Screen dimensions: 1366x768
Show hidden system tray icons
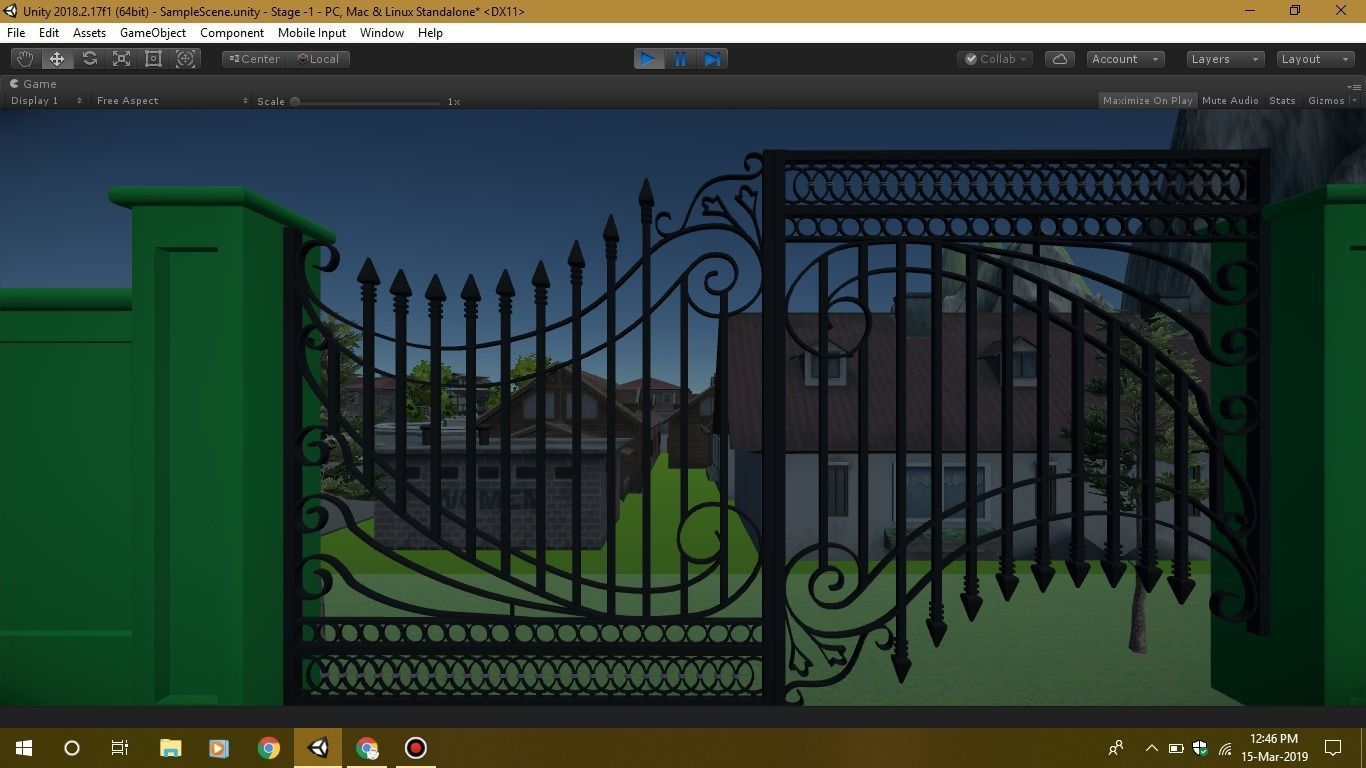[1151, 748]
